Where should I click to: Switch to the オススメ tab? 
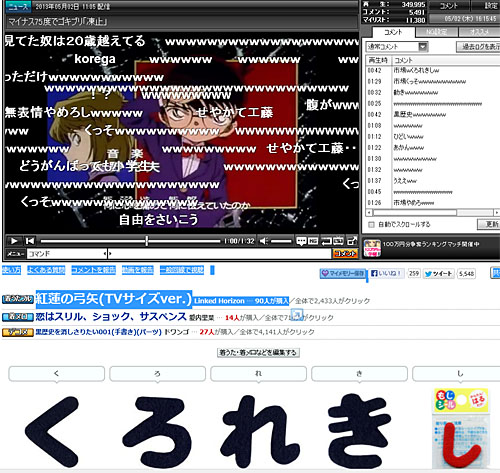tap(479, 32)
